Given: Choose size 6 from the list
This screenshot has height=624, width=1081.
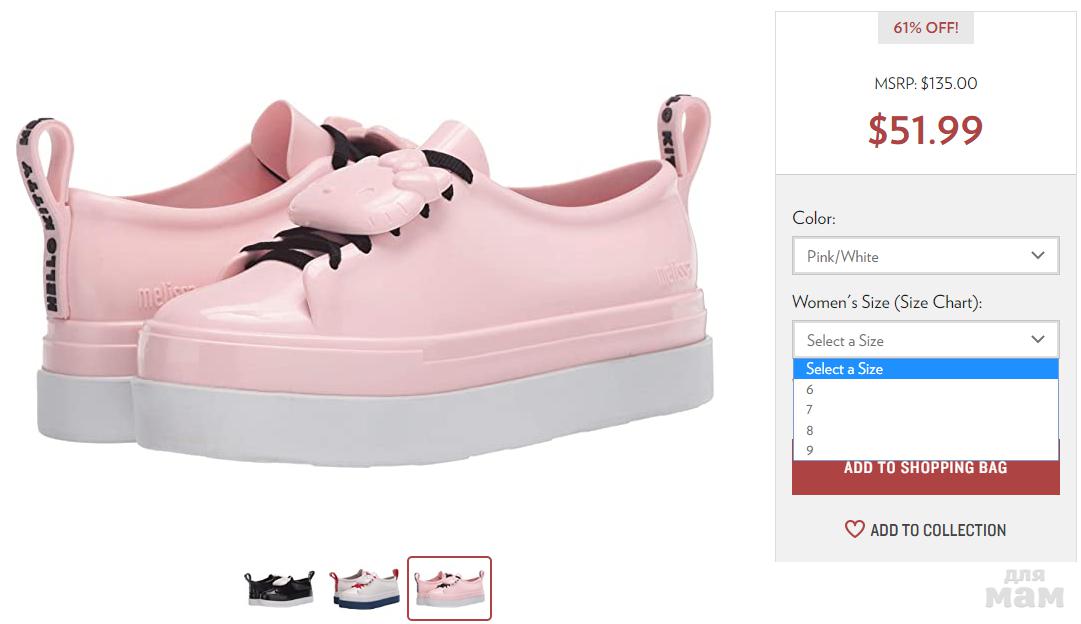Looking at the screenshot, I should click(810, 390).
